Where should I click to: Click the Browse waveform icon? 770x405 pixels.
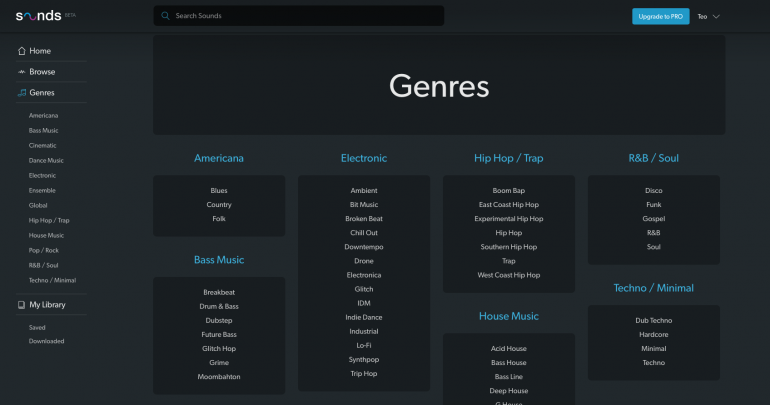[22, 72]
